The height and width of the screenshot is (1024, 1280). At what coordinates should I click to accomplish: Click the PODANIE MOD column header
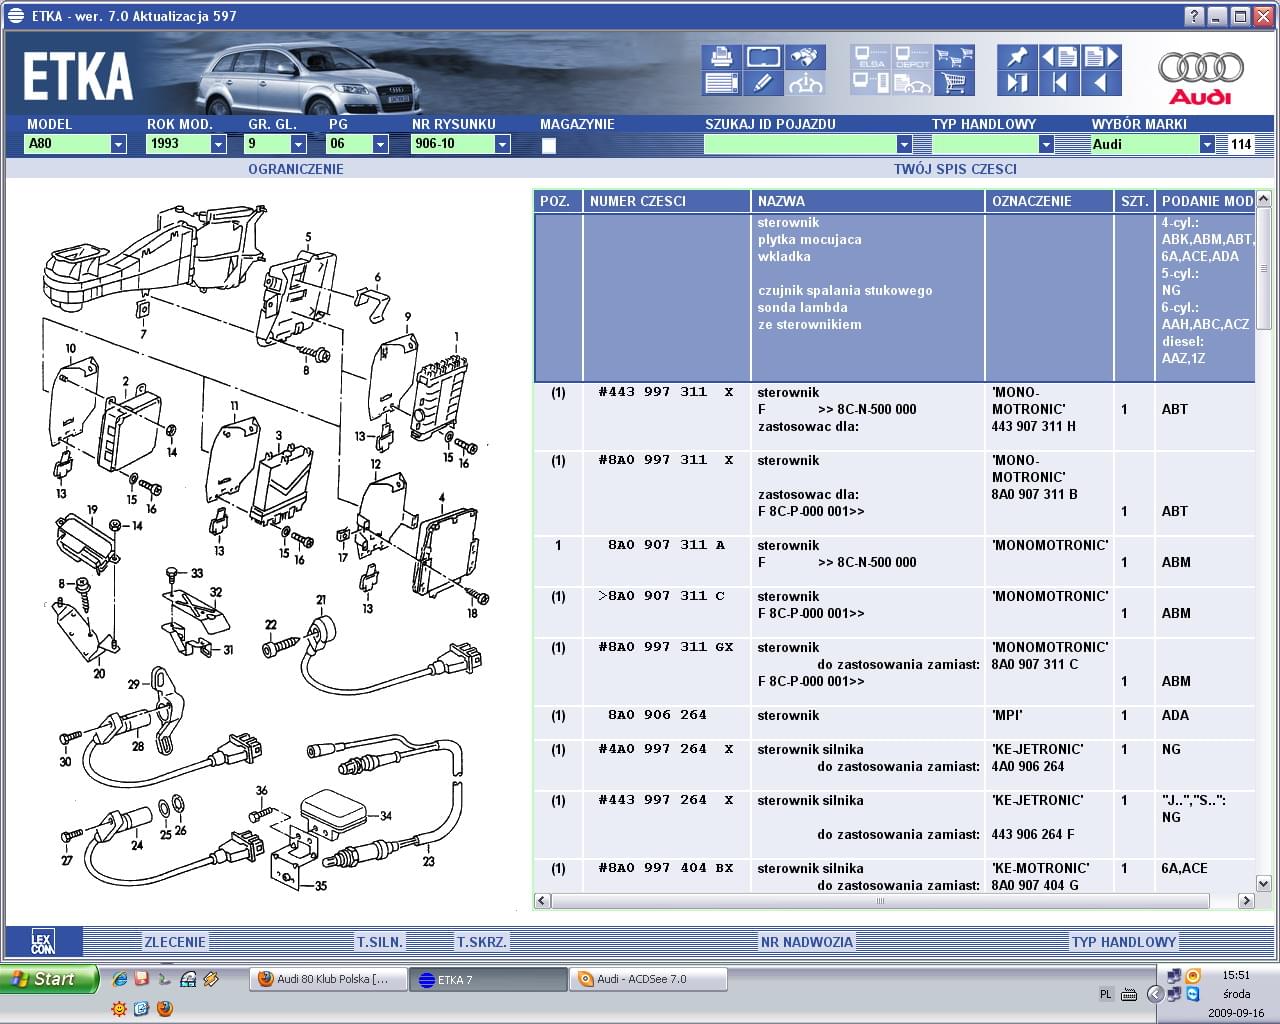[1205, 201]
